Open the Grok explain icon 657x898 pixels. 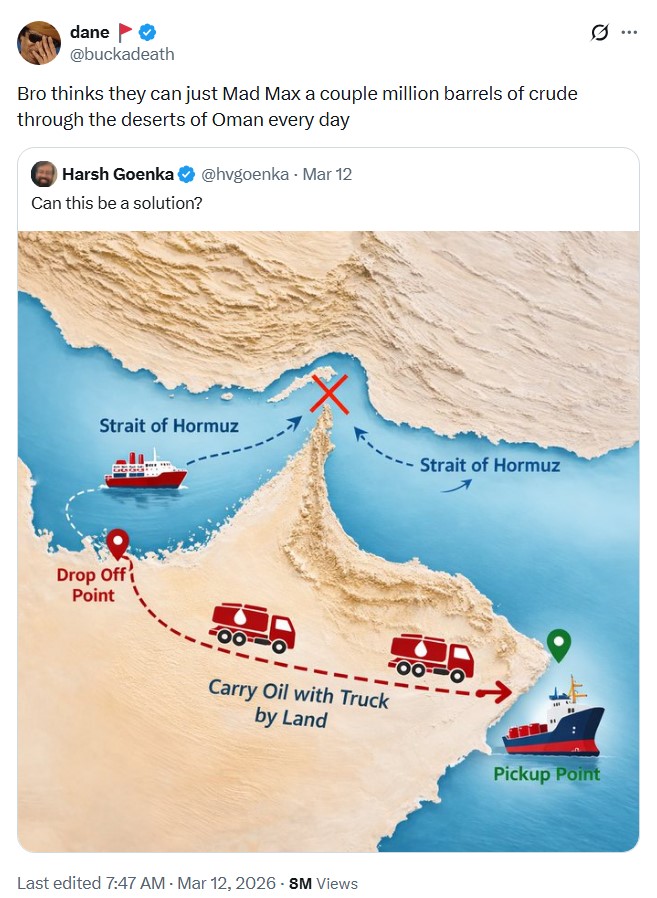(x=599, y=33)
